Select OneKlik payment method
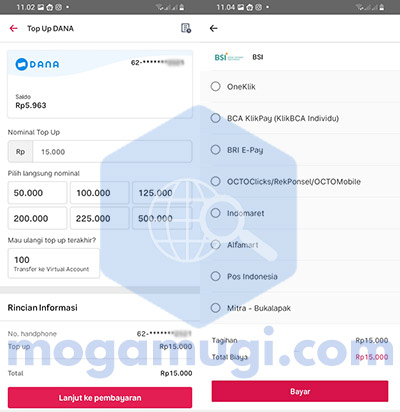The height and width of the screenshot is (412, 400). tap(216, 86)
